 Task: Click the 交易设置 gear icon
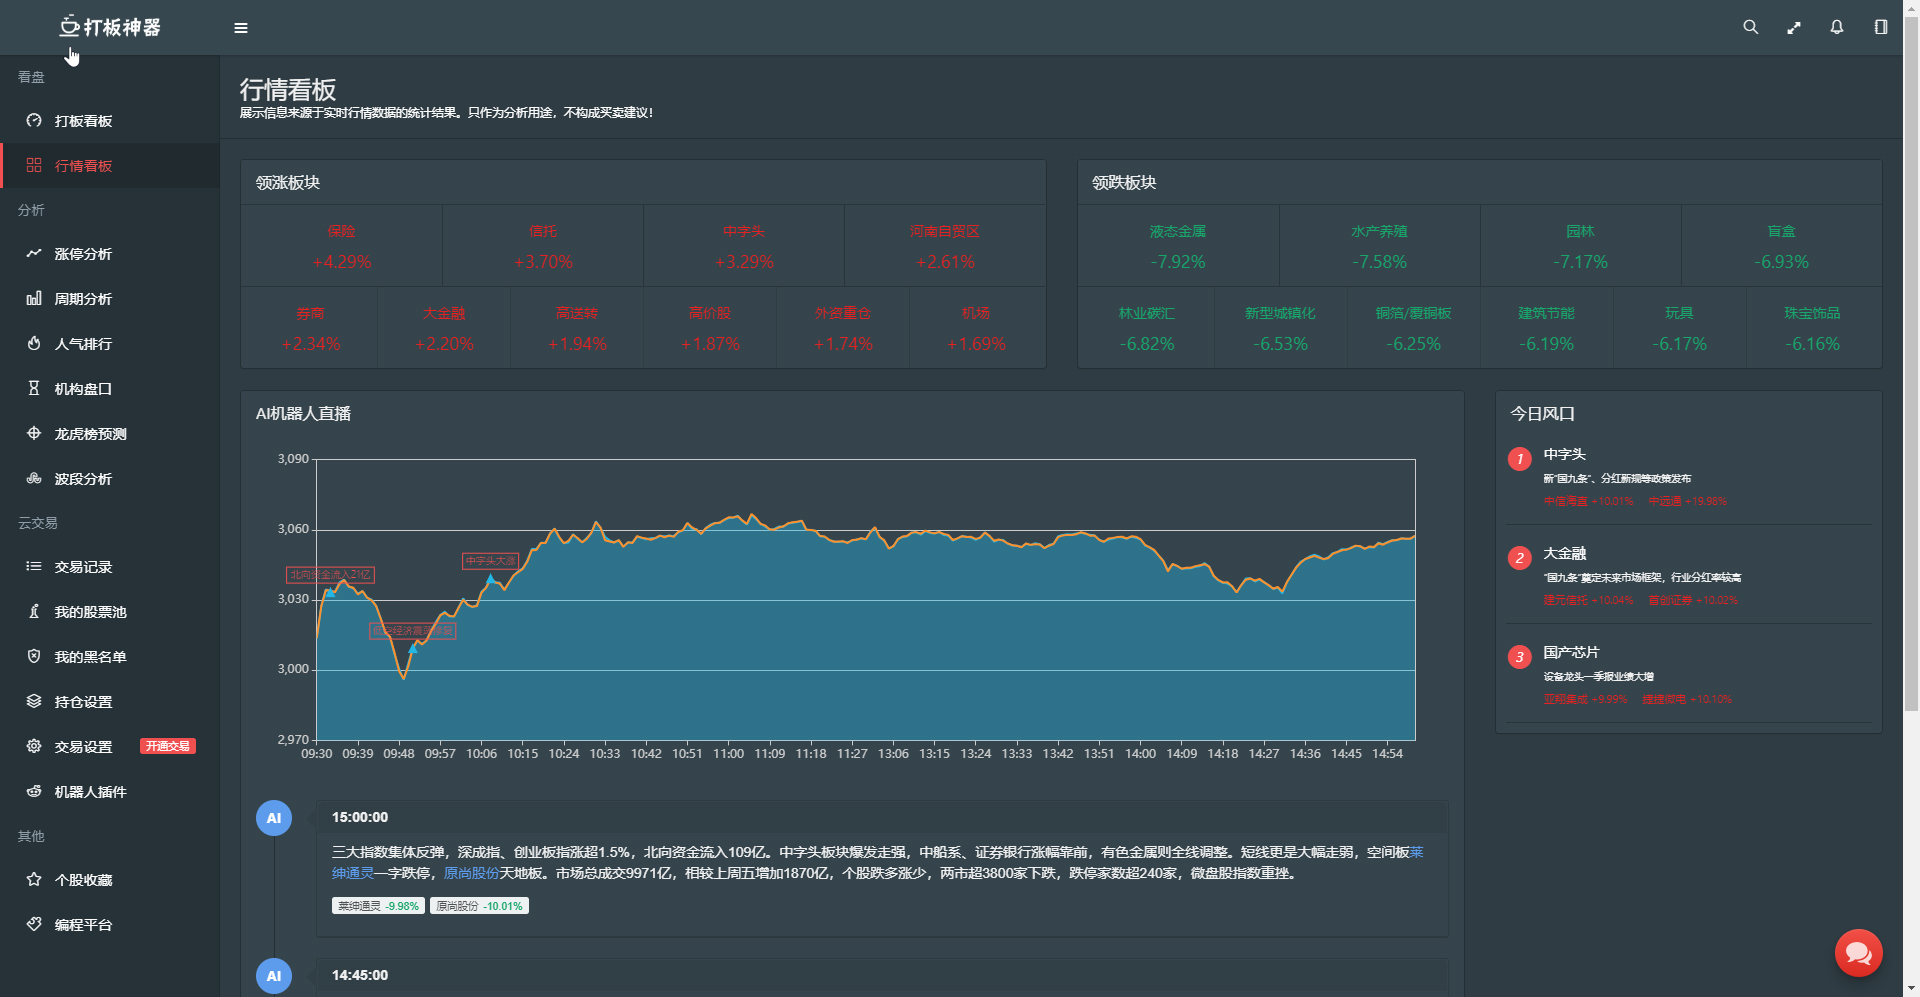click(x=34, y=747)
